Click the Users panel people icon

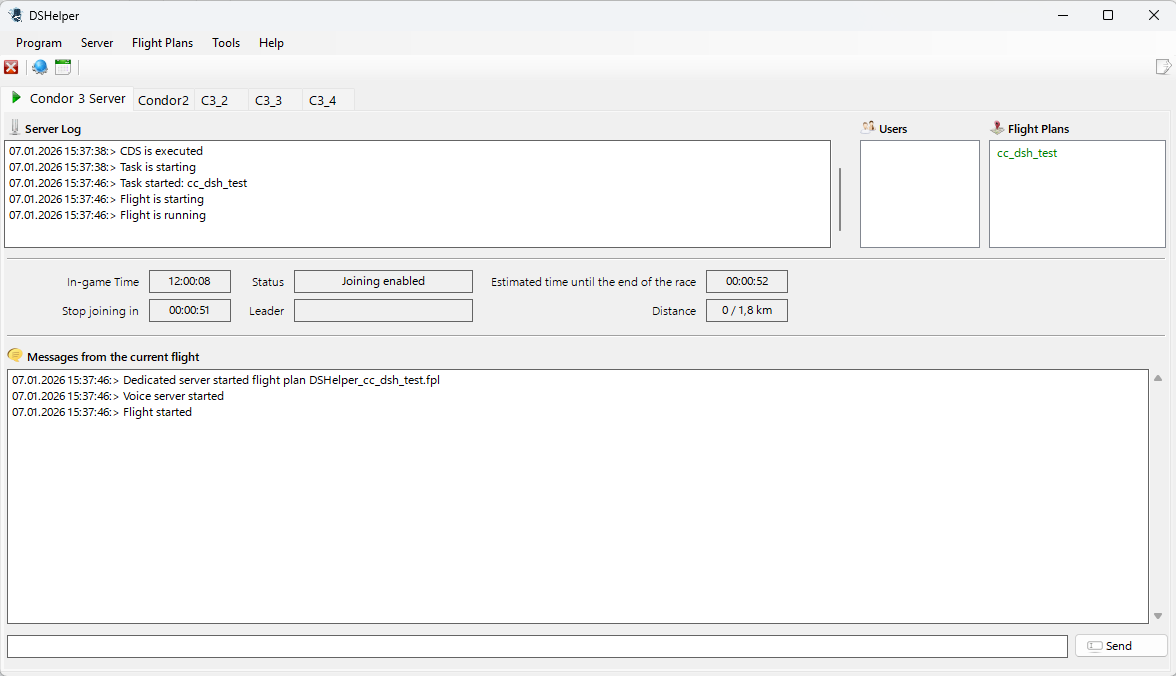(x=868, y=128)
